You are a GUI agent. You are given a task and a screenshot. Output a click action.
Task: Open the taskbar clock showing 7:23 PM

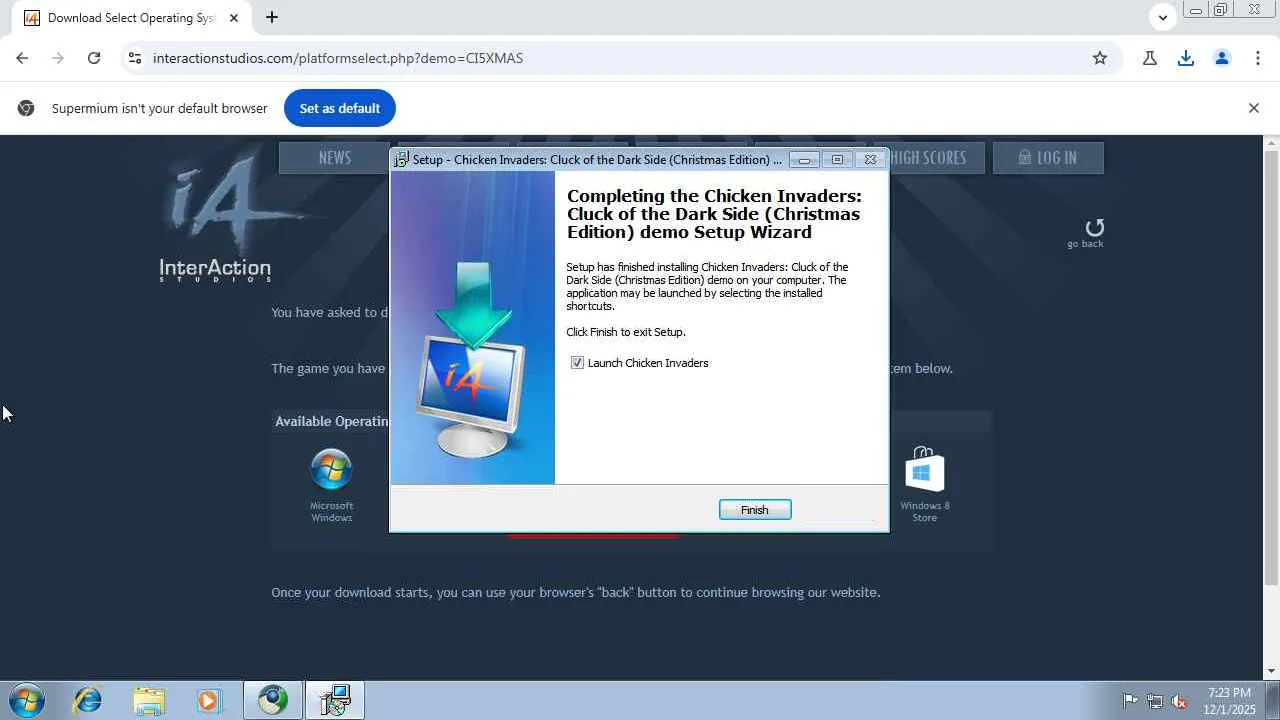pyautogui.click(x=1230, y=700)
